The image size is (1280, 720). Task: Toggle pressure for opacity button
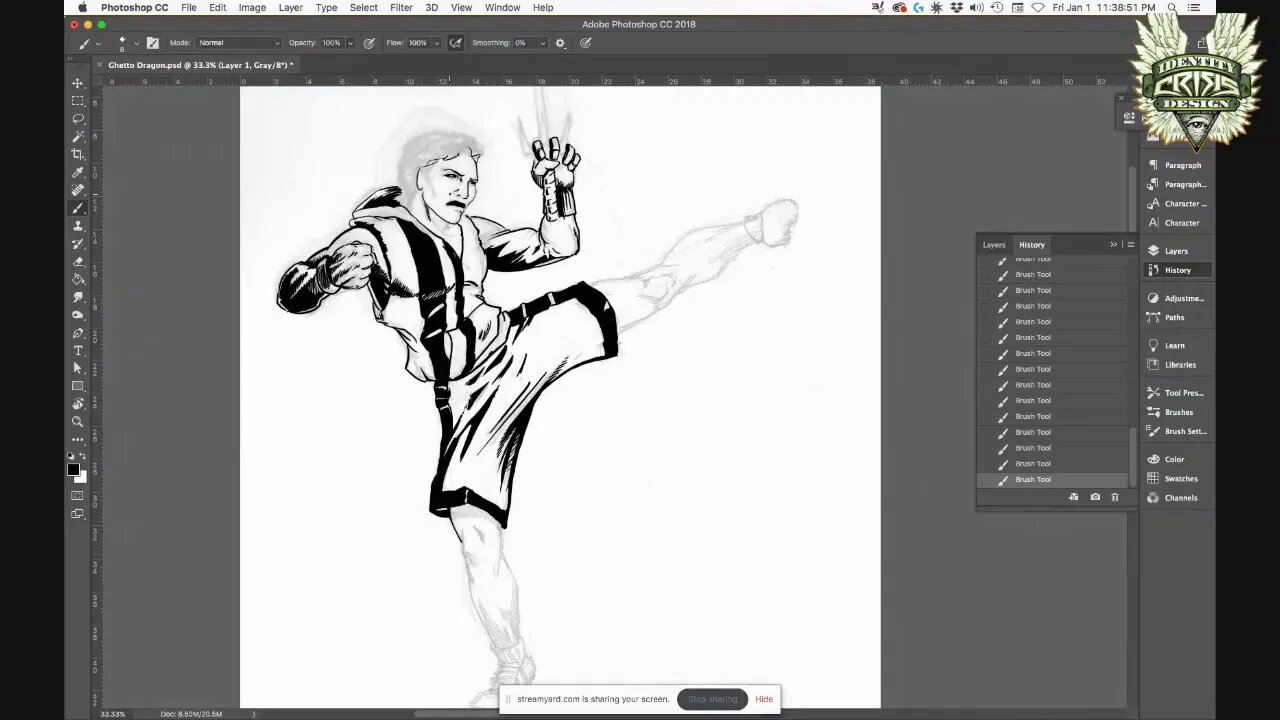(369, 43)
